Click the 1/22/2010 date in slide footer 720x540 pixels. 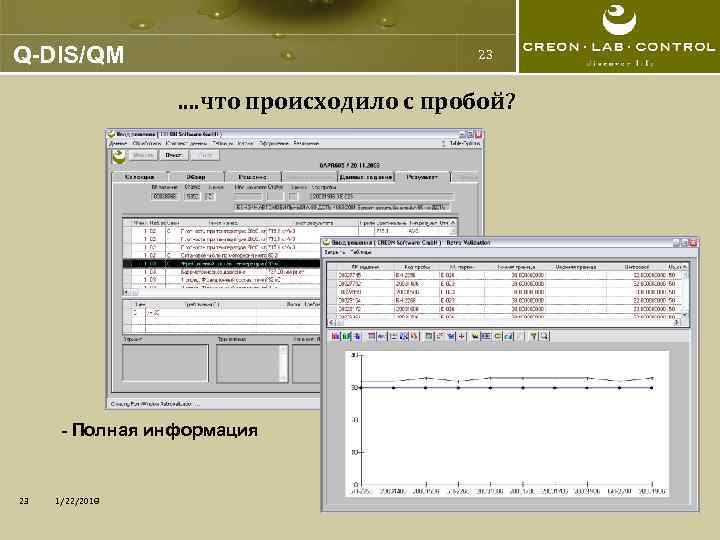coord(77,501)
